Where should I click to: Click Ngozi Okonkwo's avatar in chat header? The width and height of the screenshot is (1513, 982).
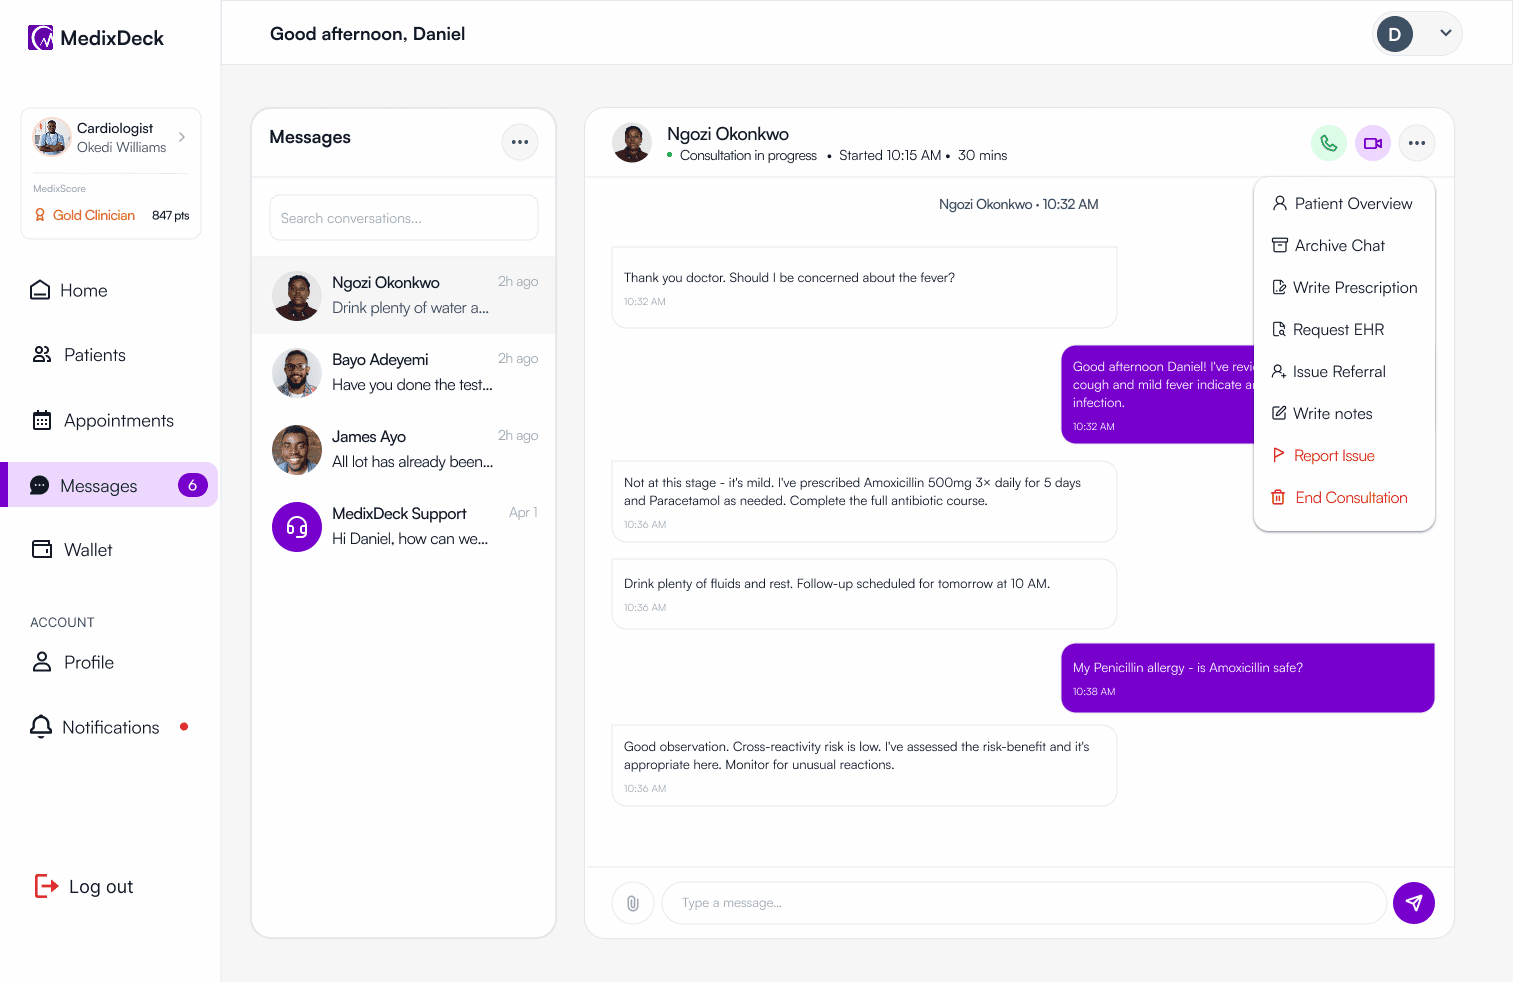click(x=632, y=143)
